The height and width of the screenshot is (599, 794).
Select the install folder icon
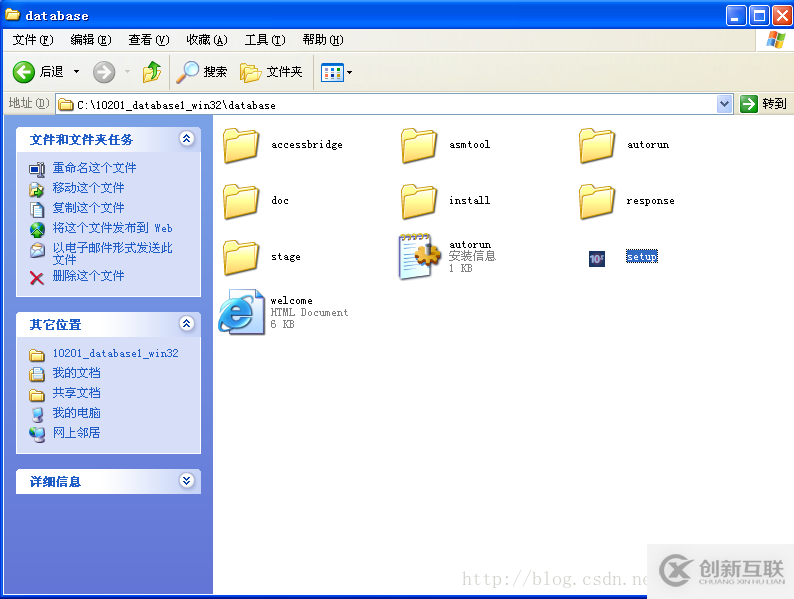[419, 201]
